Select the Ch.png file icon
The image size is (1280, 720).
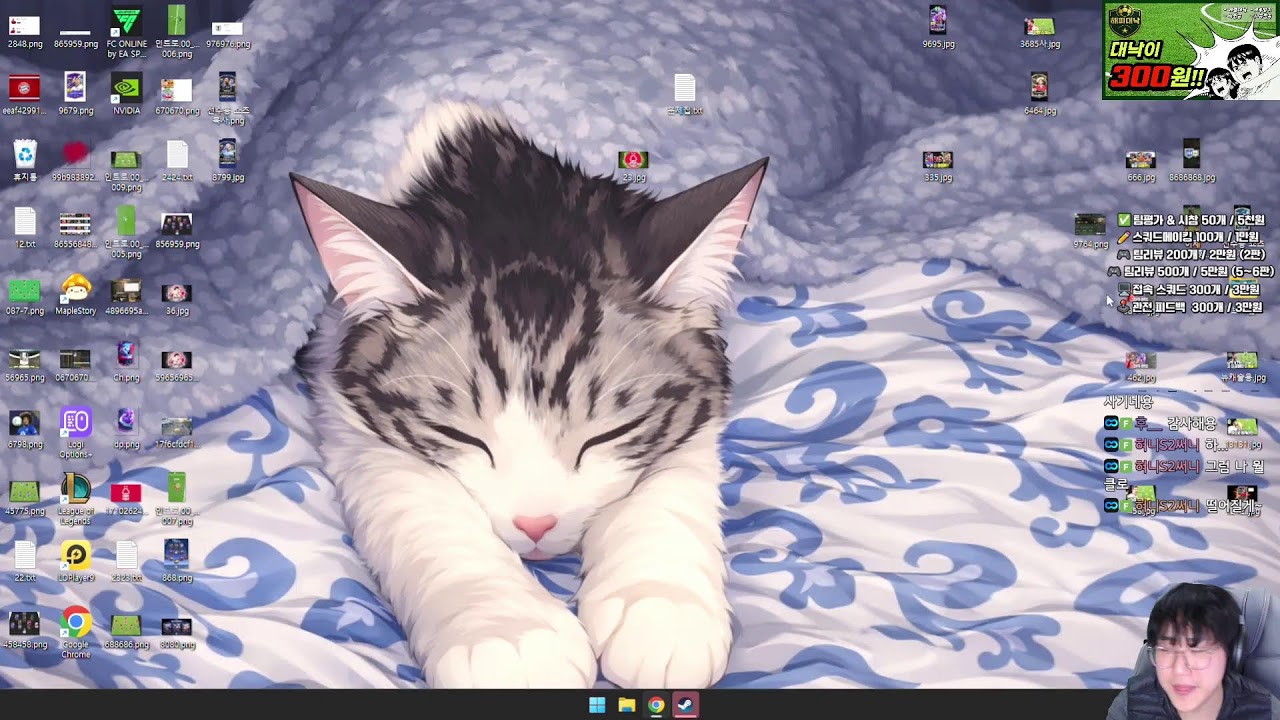tap(126, 357)
